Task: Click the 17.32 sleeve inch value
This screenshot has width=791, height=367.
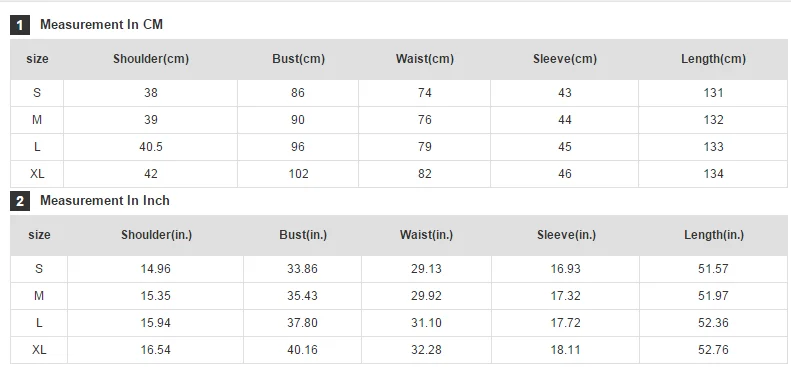Action: [566, 296]
